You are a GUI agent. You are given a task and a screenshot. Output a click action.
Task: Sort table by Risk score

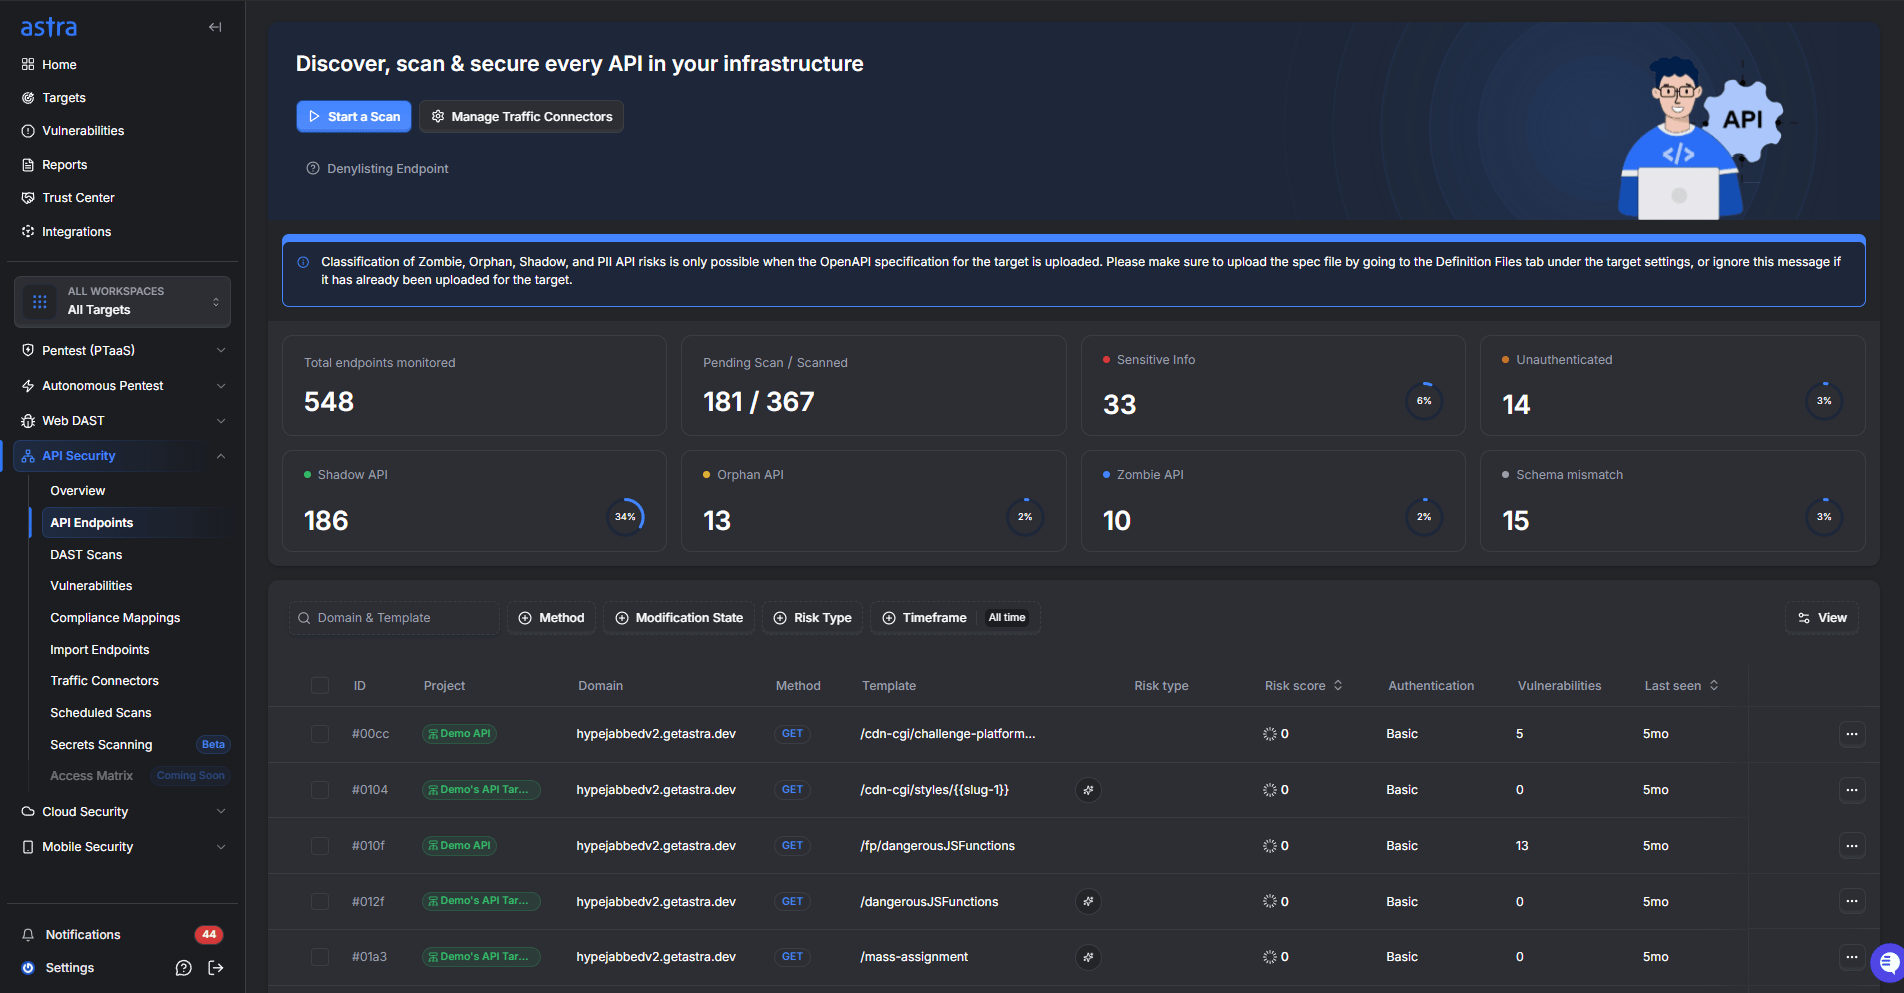coord(1303,686)
